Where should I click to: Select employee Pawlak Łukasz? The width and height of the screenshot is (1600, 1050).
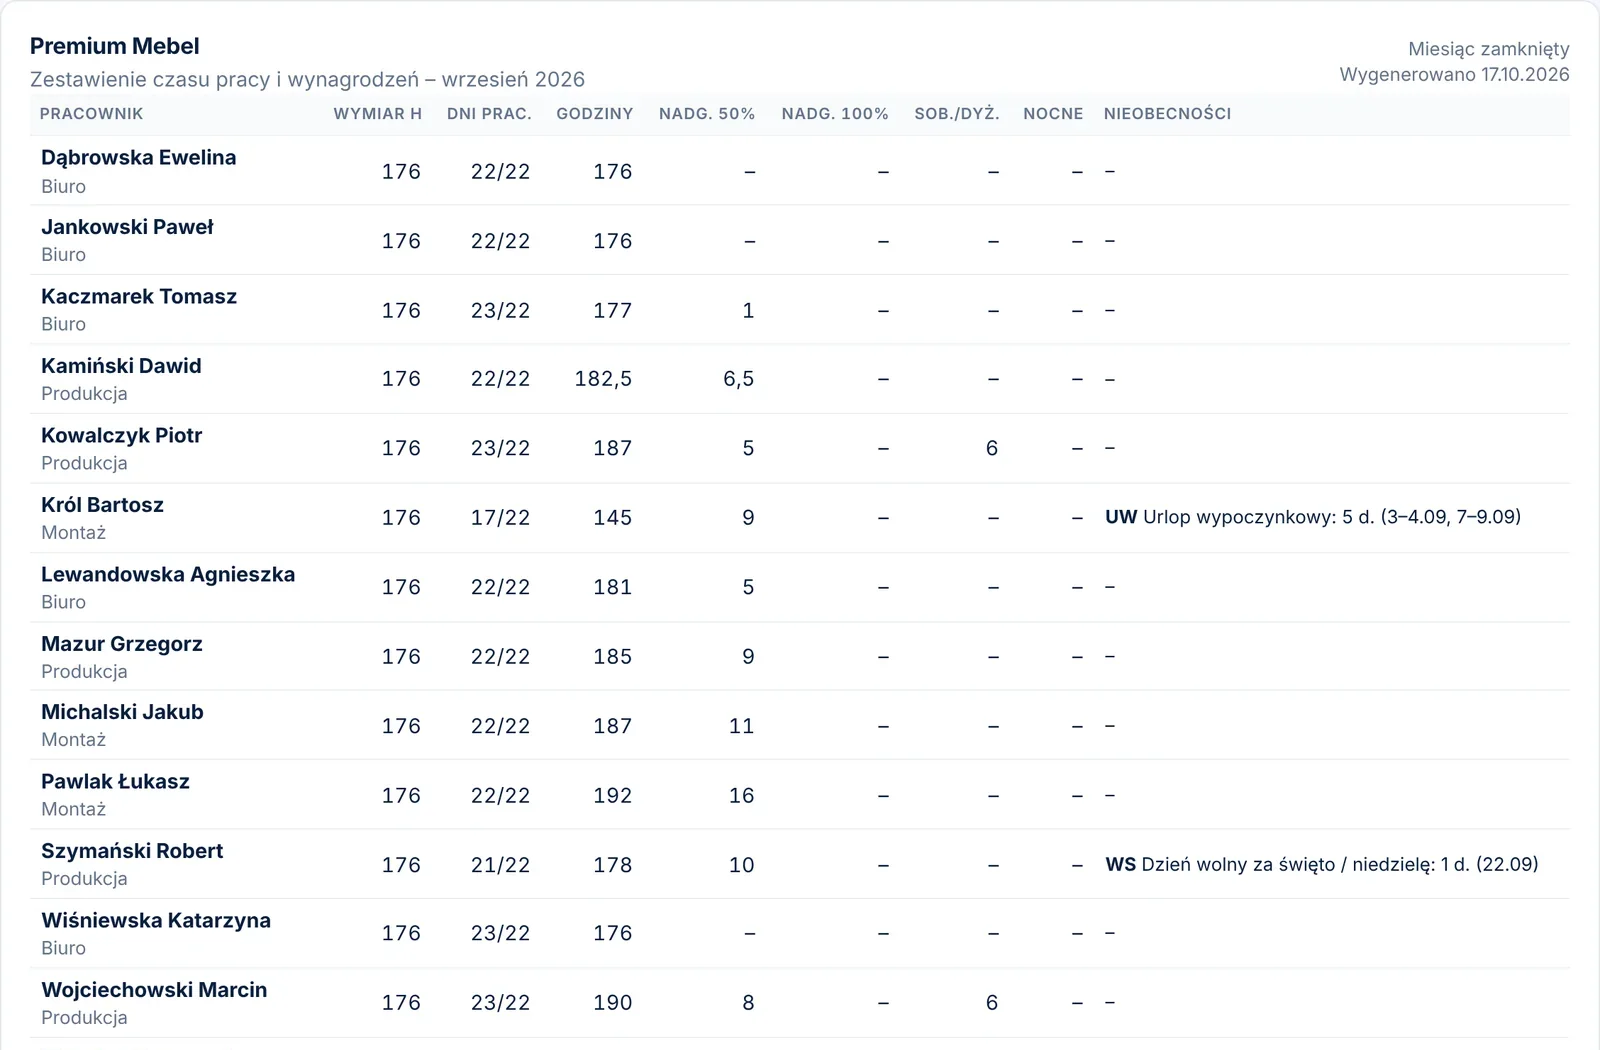(115, 782)
